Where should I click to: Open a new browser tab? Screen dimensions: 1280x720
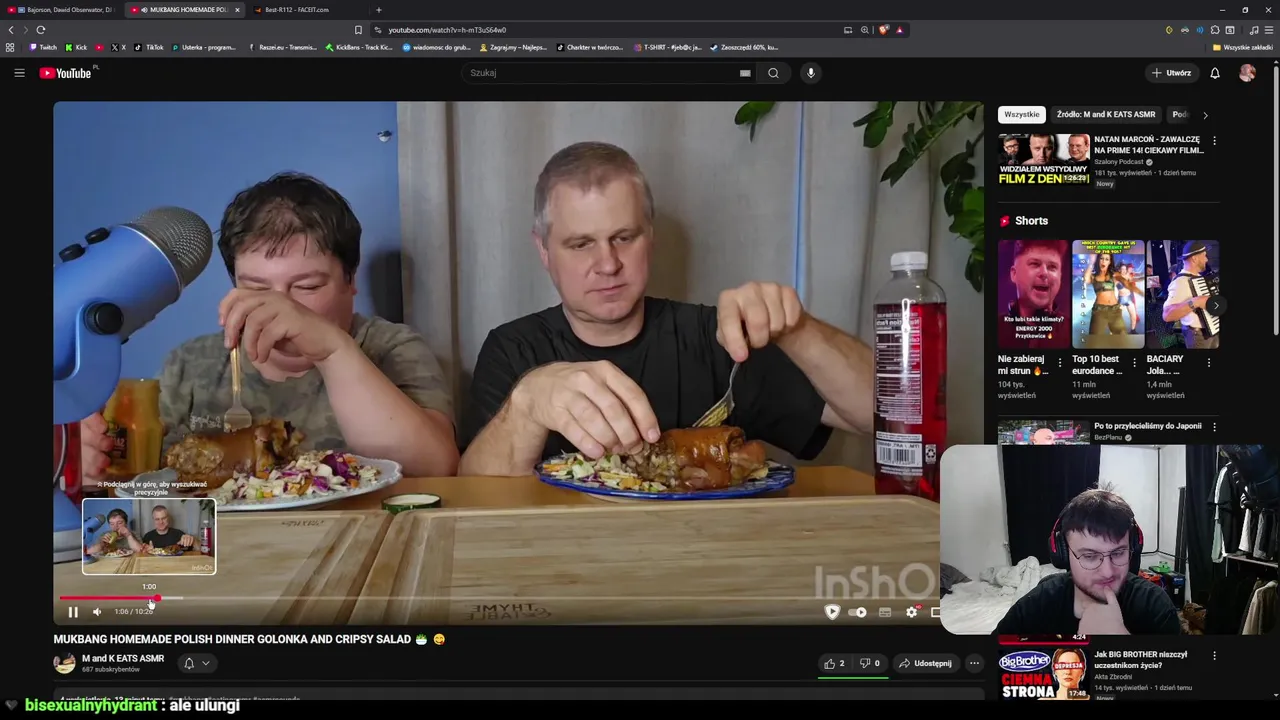[x=378, y=10]
